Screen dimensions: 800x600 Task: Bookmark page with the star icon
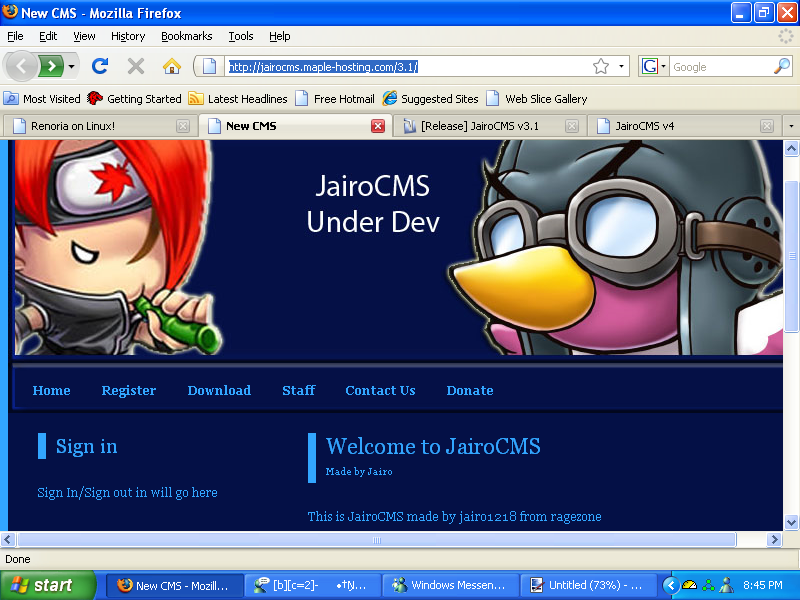click(x=600, y=66)
